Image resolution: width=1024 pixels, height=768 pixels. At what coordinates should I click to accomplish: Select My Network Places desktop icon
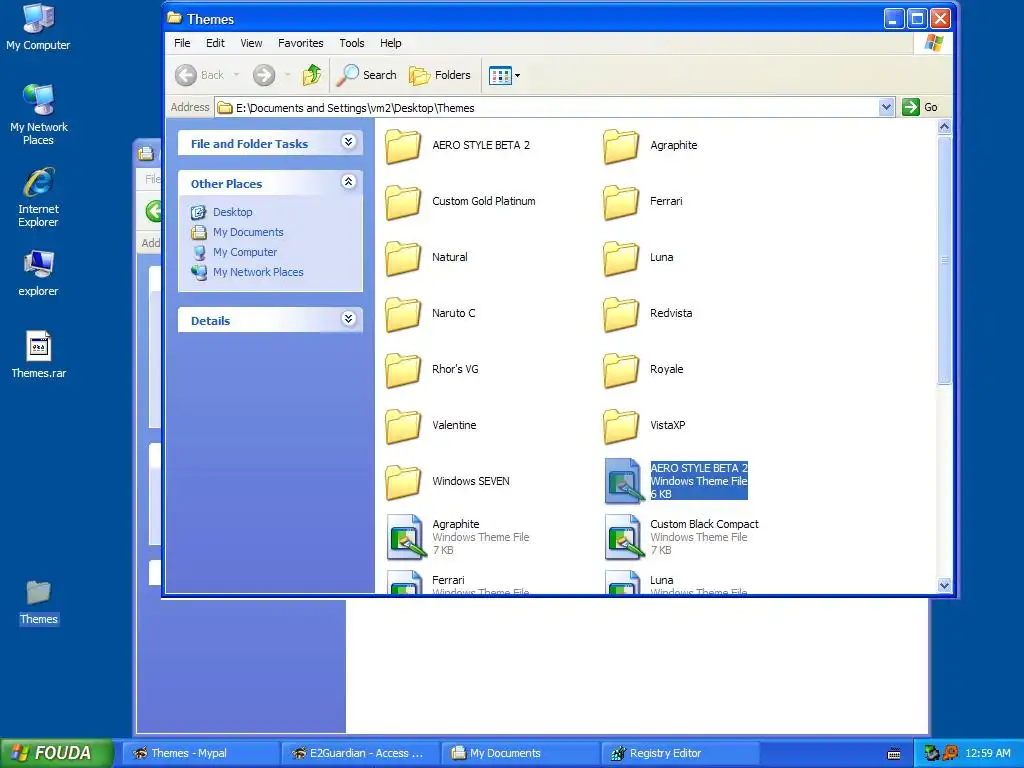click(38, 115)
